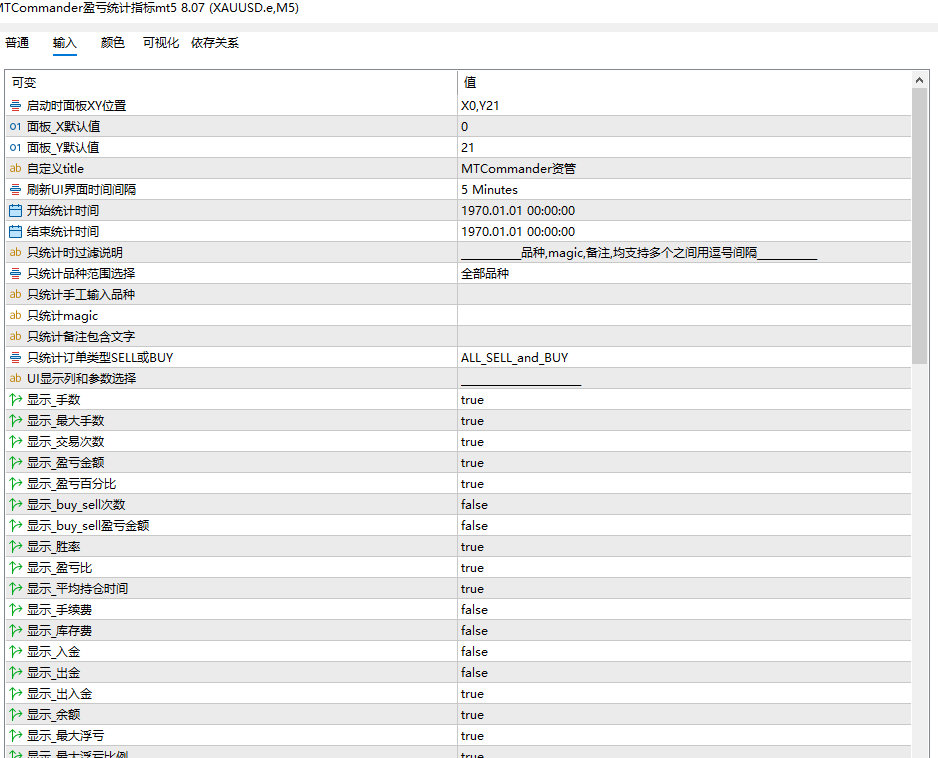
Task: Click the string icon beside 只统计备注包含文字
Action: point(16,336)
